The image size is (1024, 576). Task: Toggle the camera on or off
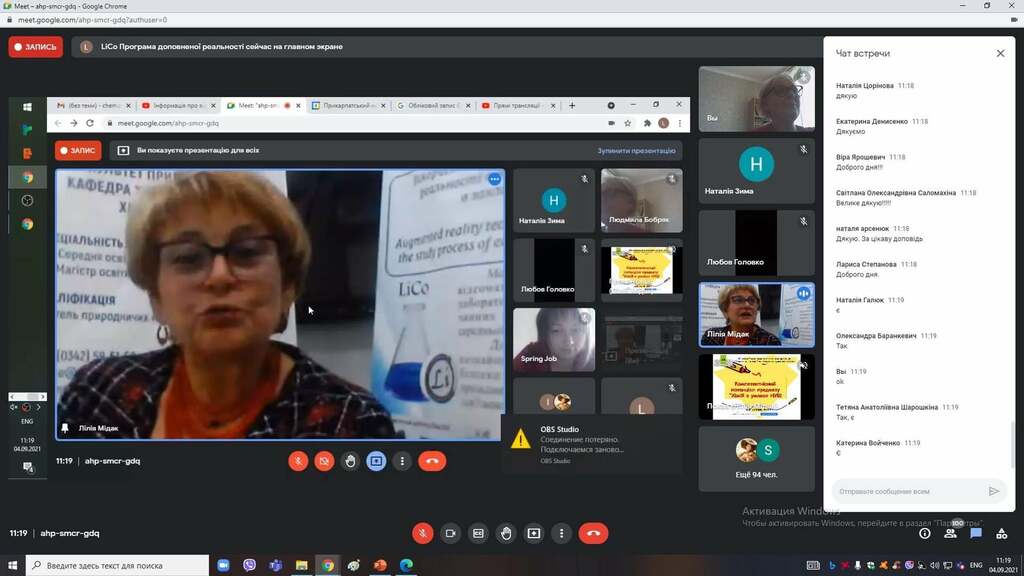point(451,533)
